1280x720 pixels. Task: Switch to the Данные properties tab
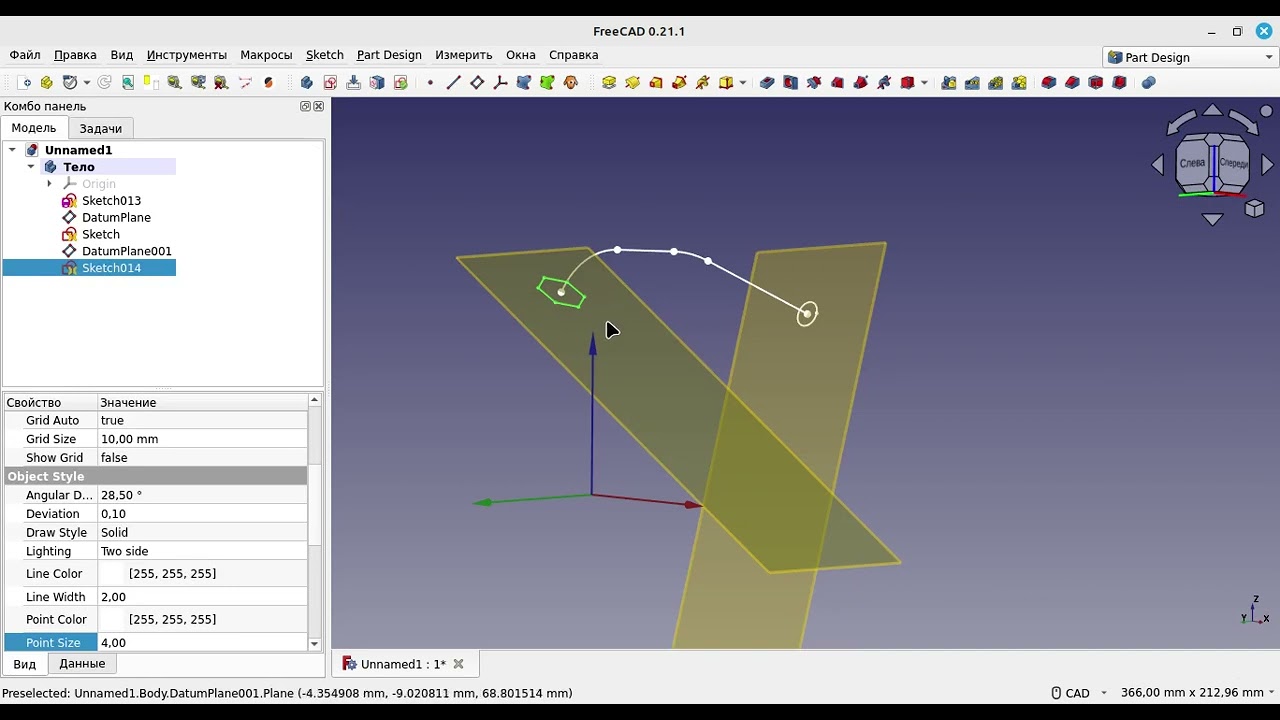tap(82, 664)
